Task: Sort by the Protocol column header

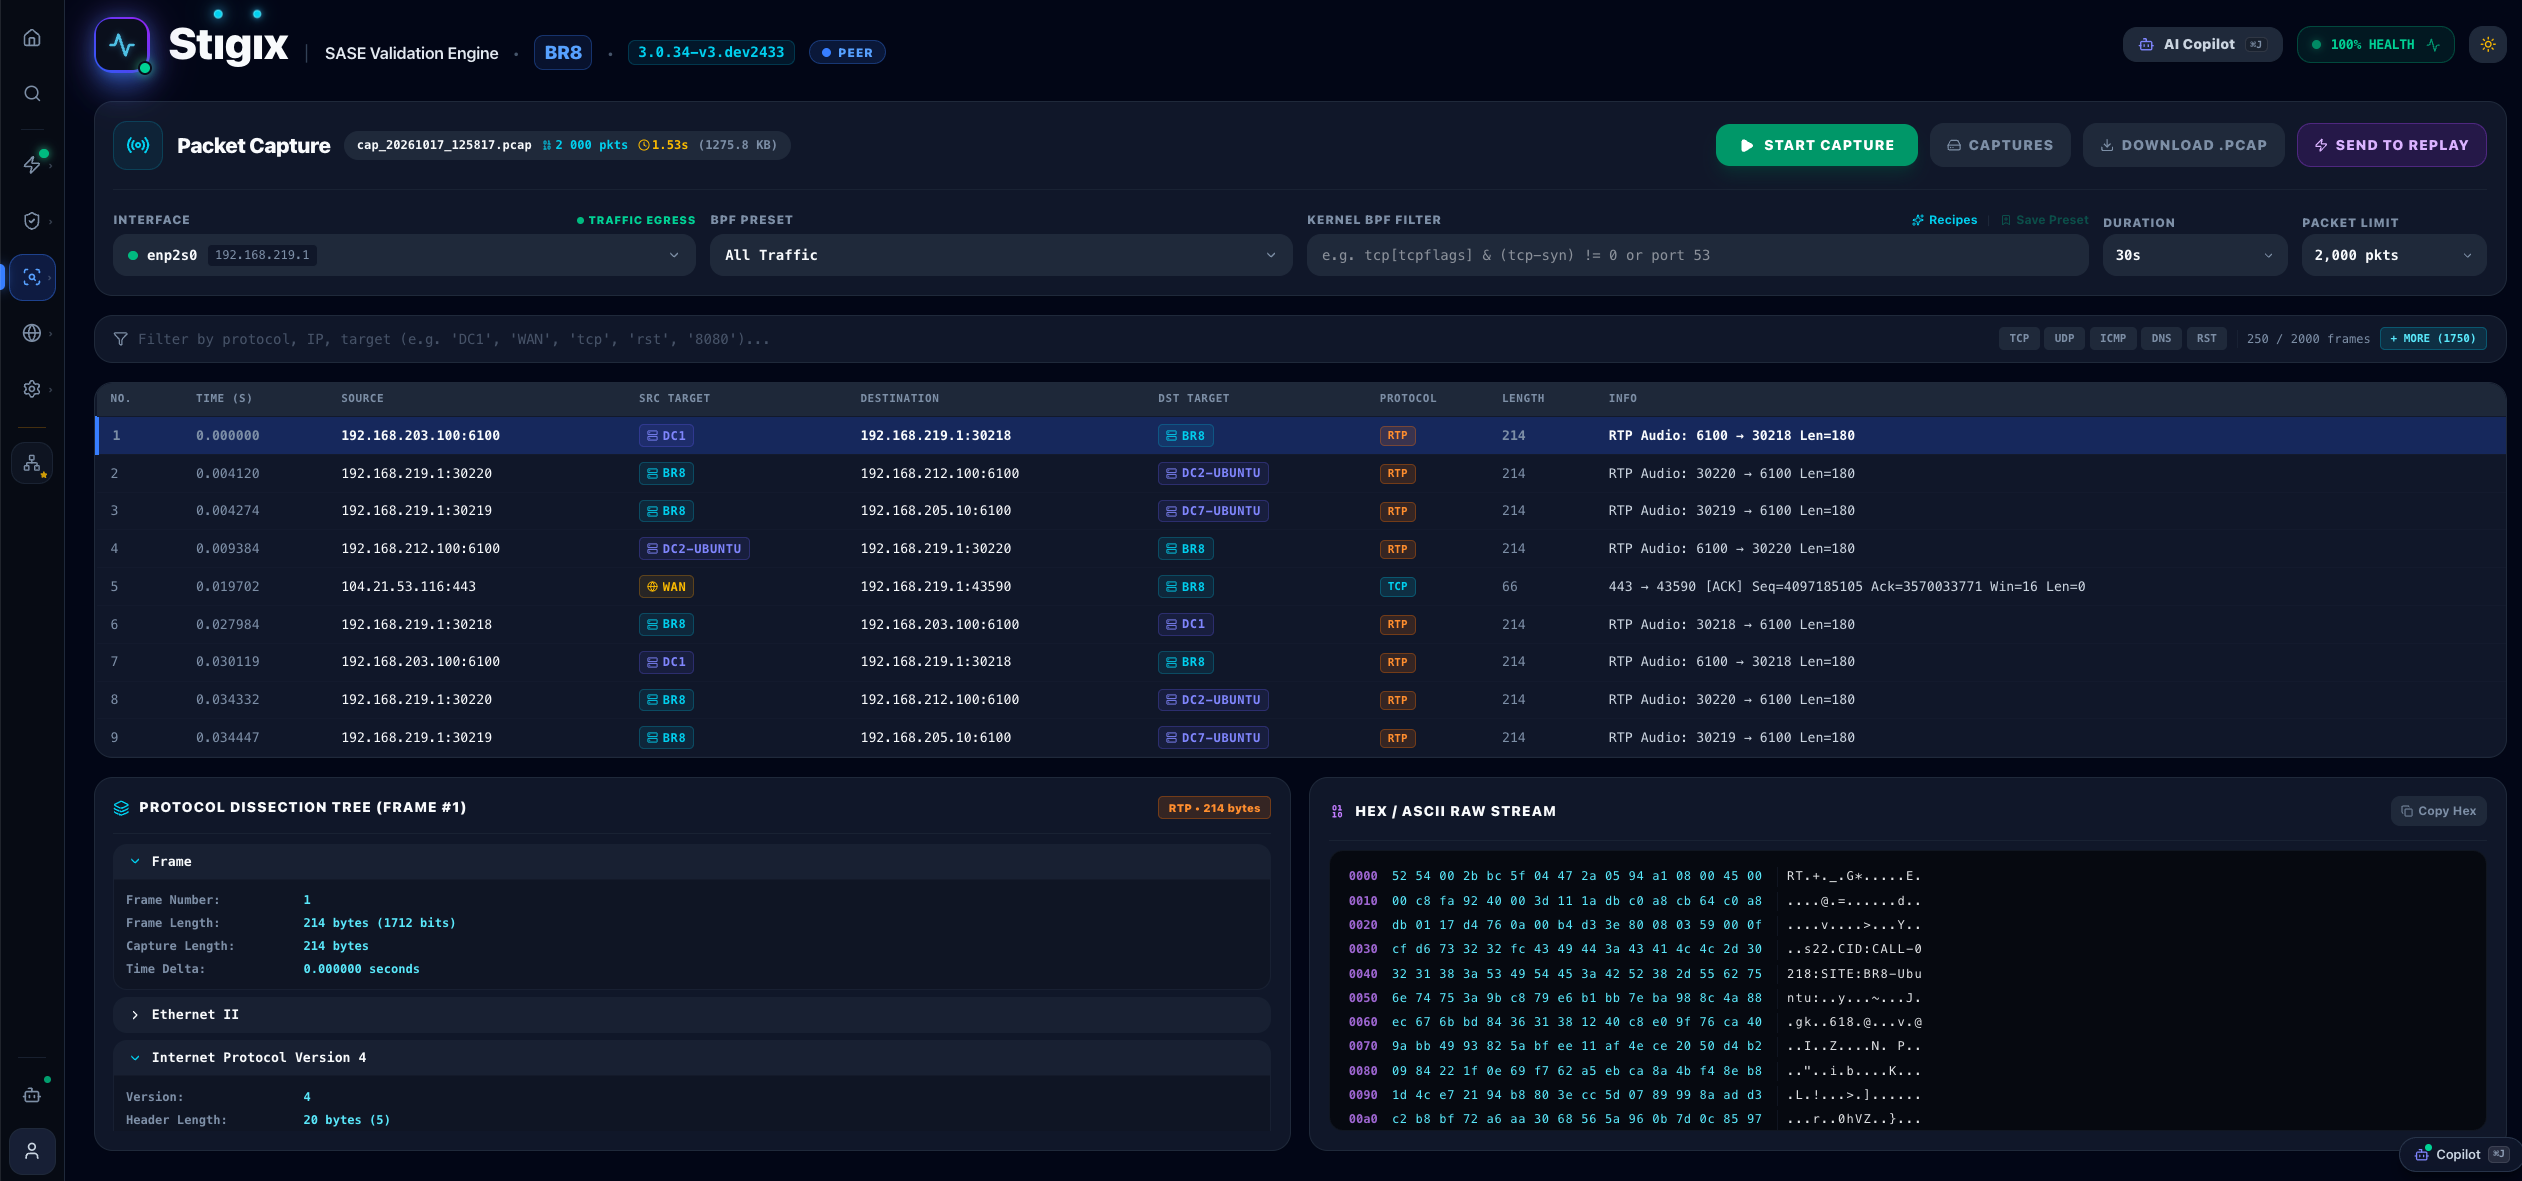Action: click(1408, 399)
